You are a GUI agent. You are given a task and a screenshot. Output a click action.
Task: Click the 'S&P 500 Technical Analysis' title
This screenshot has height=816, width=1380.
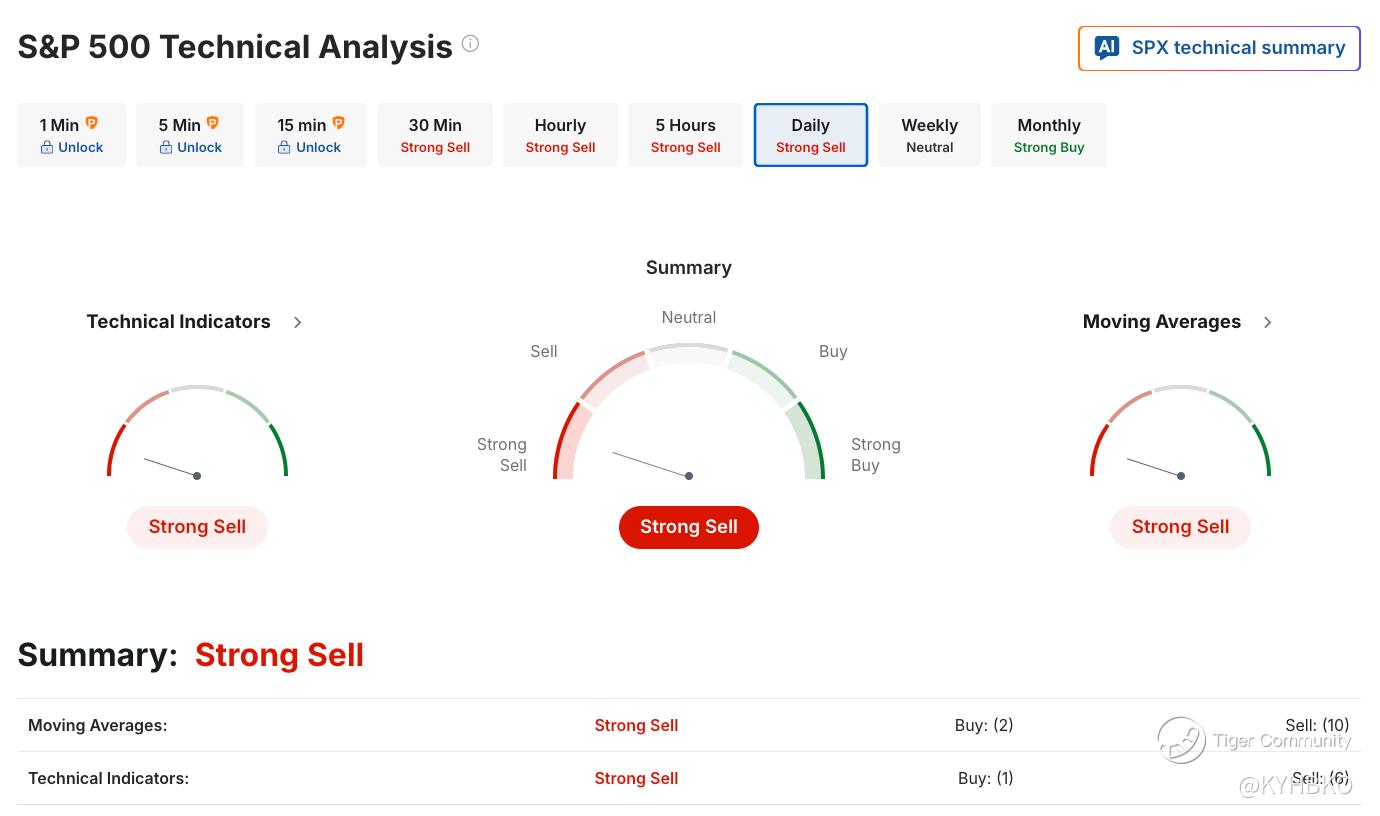tap(235, 46)
